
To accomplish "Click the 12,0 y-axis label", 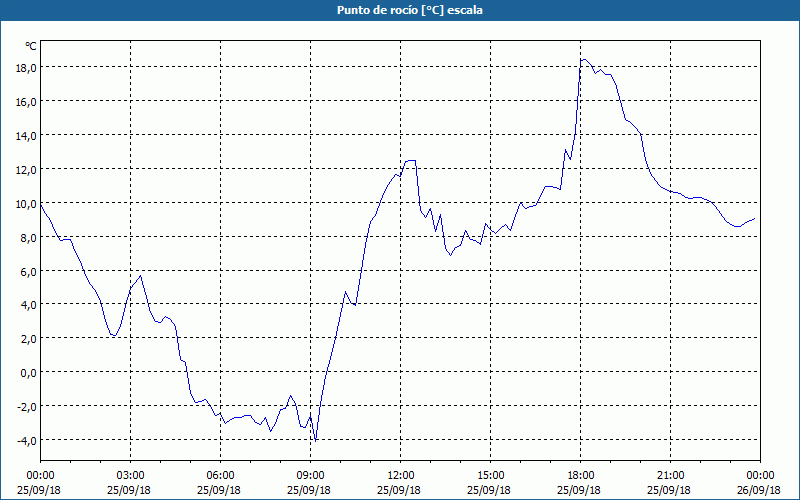I will pyautogui.click(x=26, y=169).
